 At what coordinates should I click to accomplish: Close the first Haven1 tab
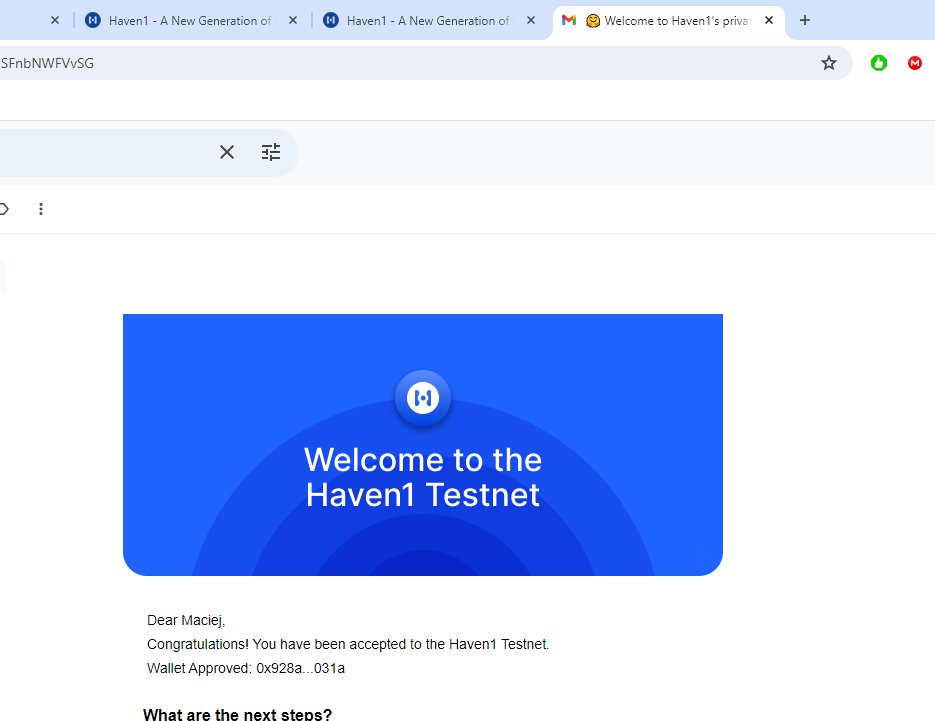(x=293, y=20)
